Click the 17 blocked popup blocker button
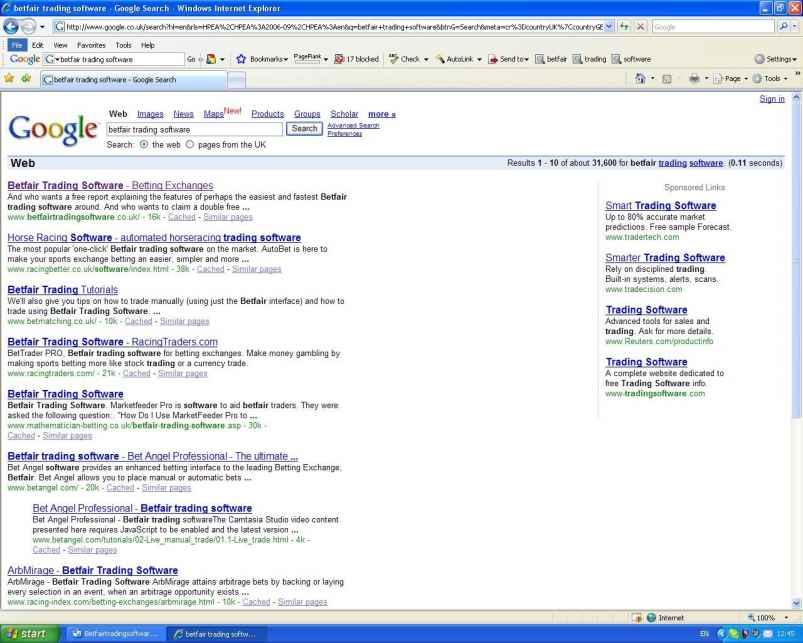Screen dimensions: 803x643 tap(356, 59)
